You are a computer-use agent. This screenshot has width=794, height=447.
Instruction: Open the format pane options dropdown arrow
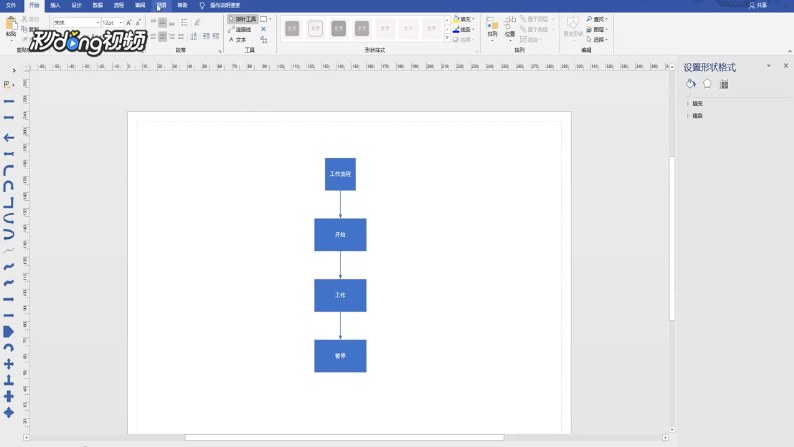pos(768,66)
